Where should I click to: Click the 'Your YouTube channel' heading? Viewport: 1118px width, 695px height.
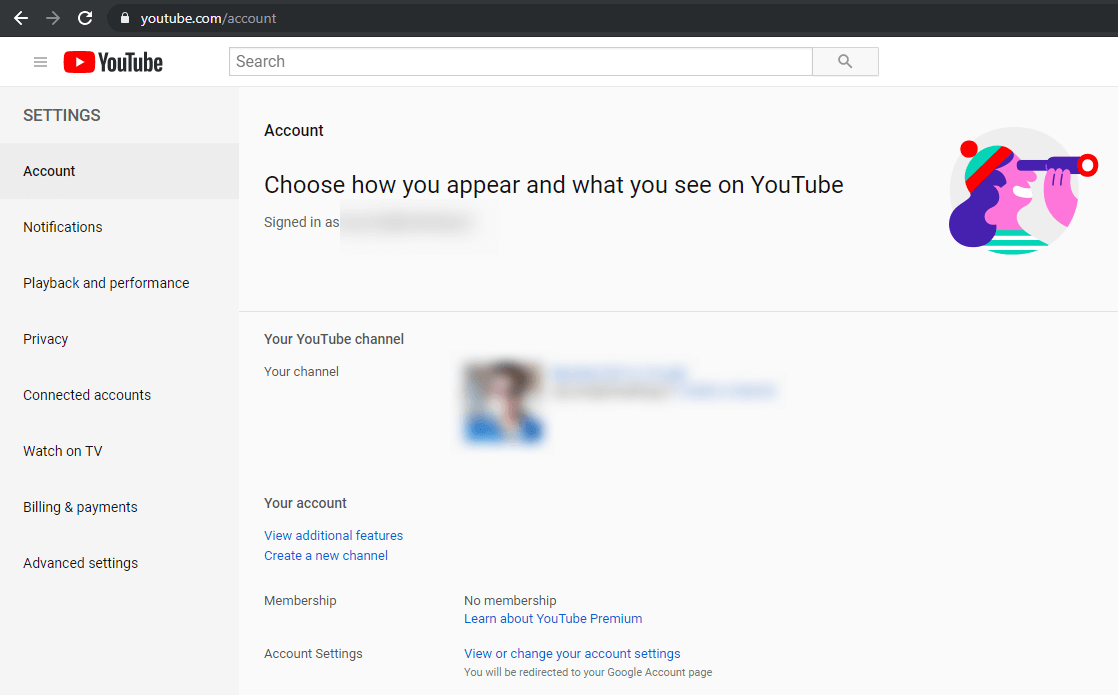[334, 339]
